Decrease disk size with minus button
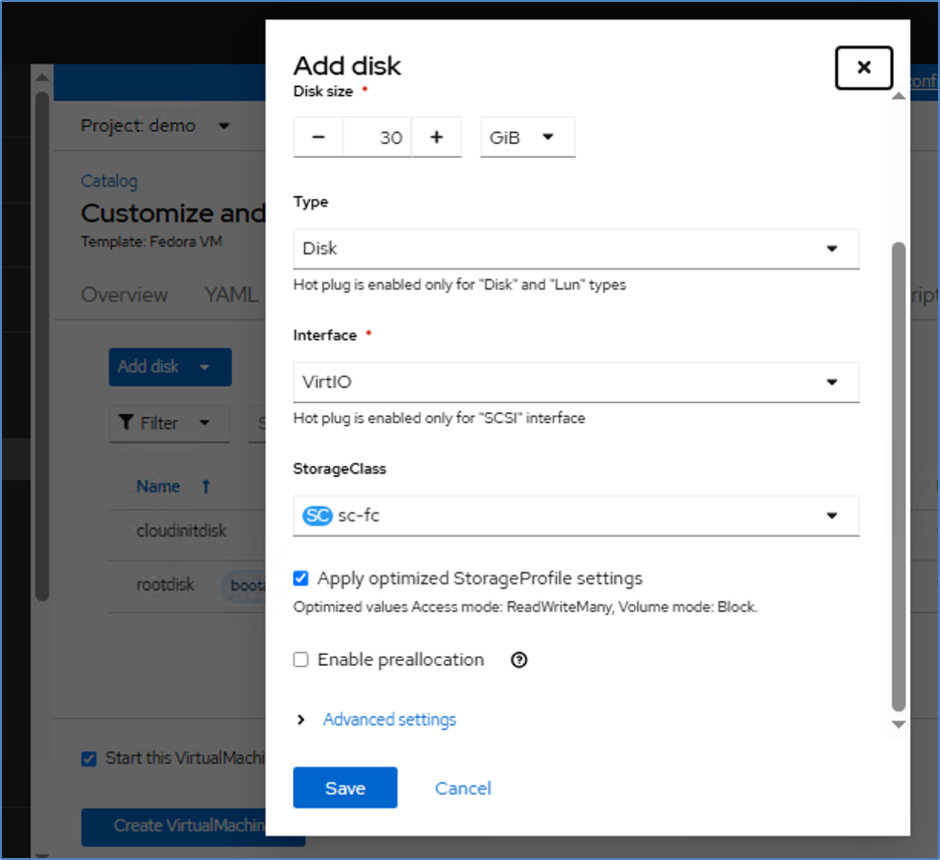The image size is (940, 860). click(x=318, y=138)
